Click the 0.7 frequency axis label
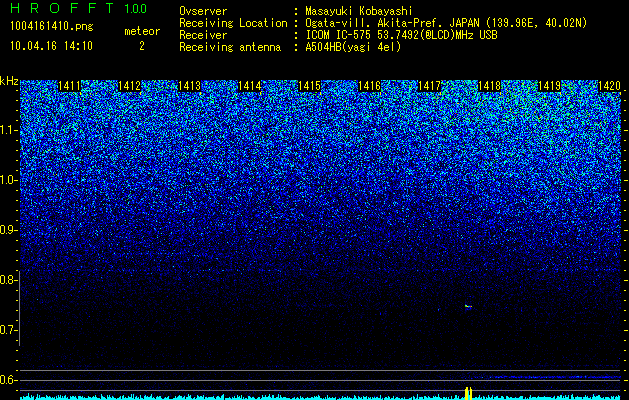Image resolution: width=629 pixels, height=400 pixels. tap(8, 330)
